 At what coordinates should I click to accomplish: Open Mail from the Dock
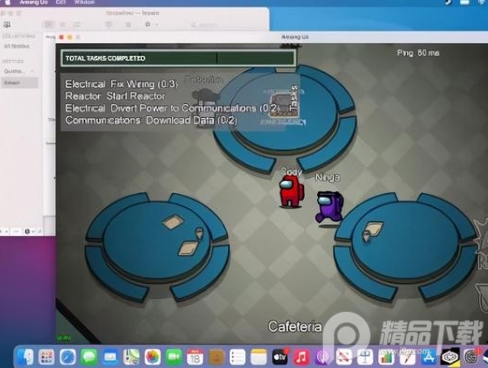pos(110,358)
